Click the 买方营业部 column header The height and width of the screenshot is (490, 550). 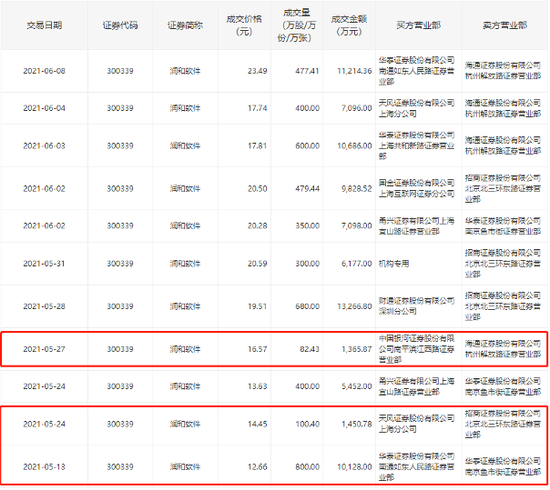[x=418, y=25]
